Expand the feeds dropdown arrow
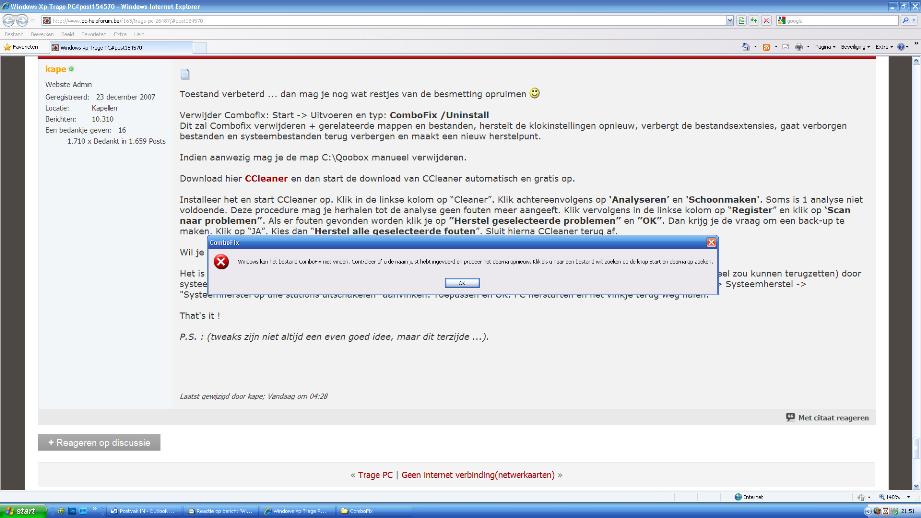 click(x=776, y=47)
